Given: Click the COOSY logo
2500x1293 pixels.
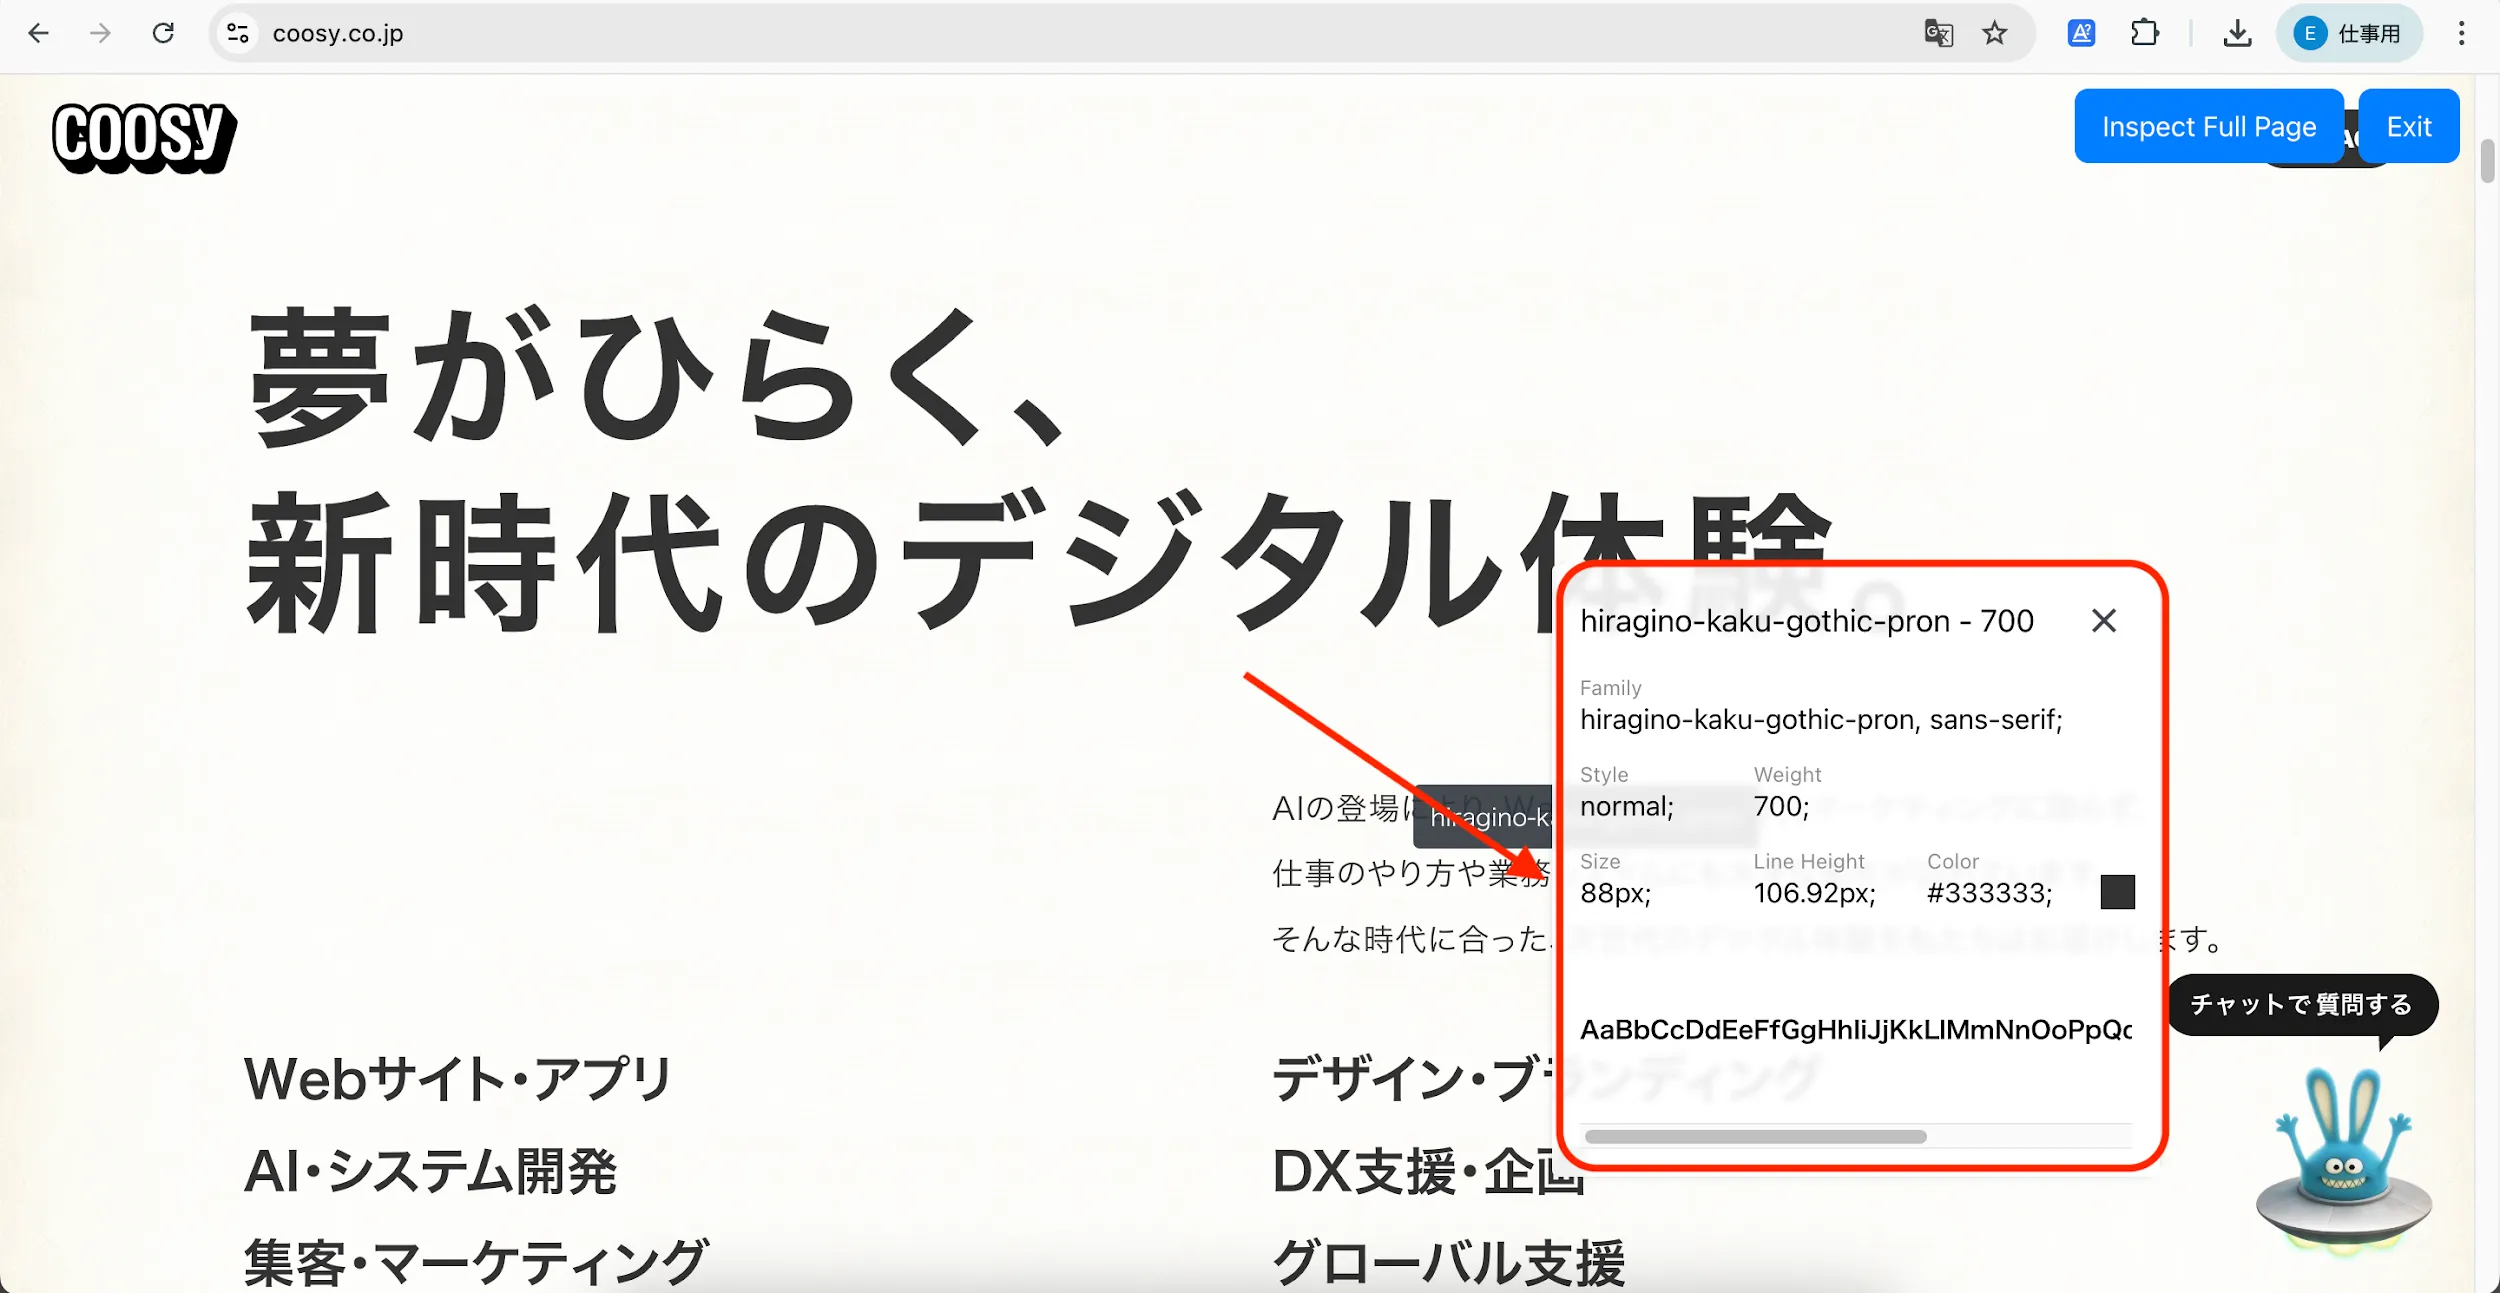Looking at the screenshot, I should [x=144, y=137].
